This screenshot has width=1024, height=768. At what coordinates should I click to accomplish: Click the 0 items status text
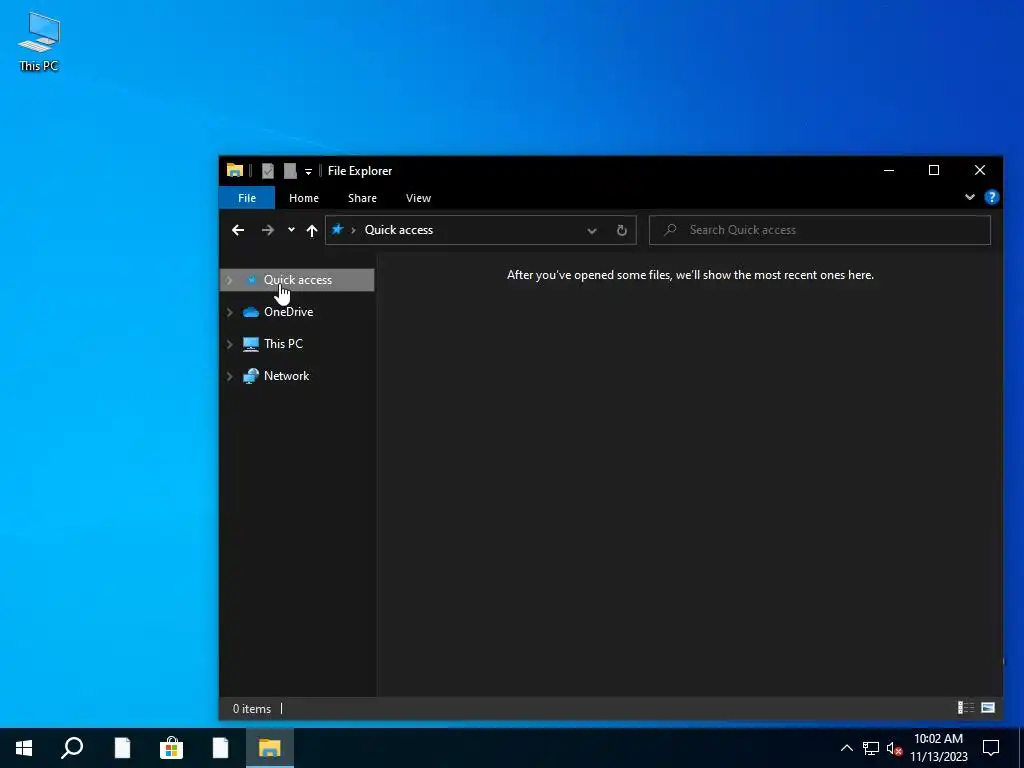coord(251,709)
